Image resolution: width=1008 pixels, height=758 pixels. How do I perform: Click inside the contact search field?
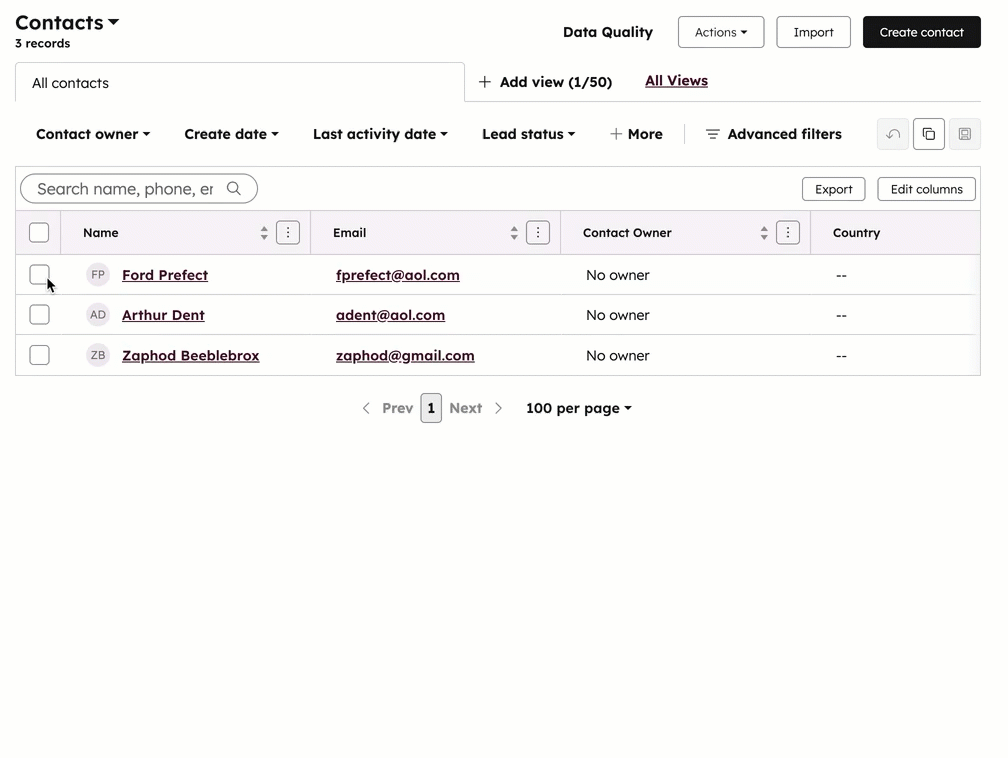pyautogui.click(x=130, y=188)
